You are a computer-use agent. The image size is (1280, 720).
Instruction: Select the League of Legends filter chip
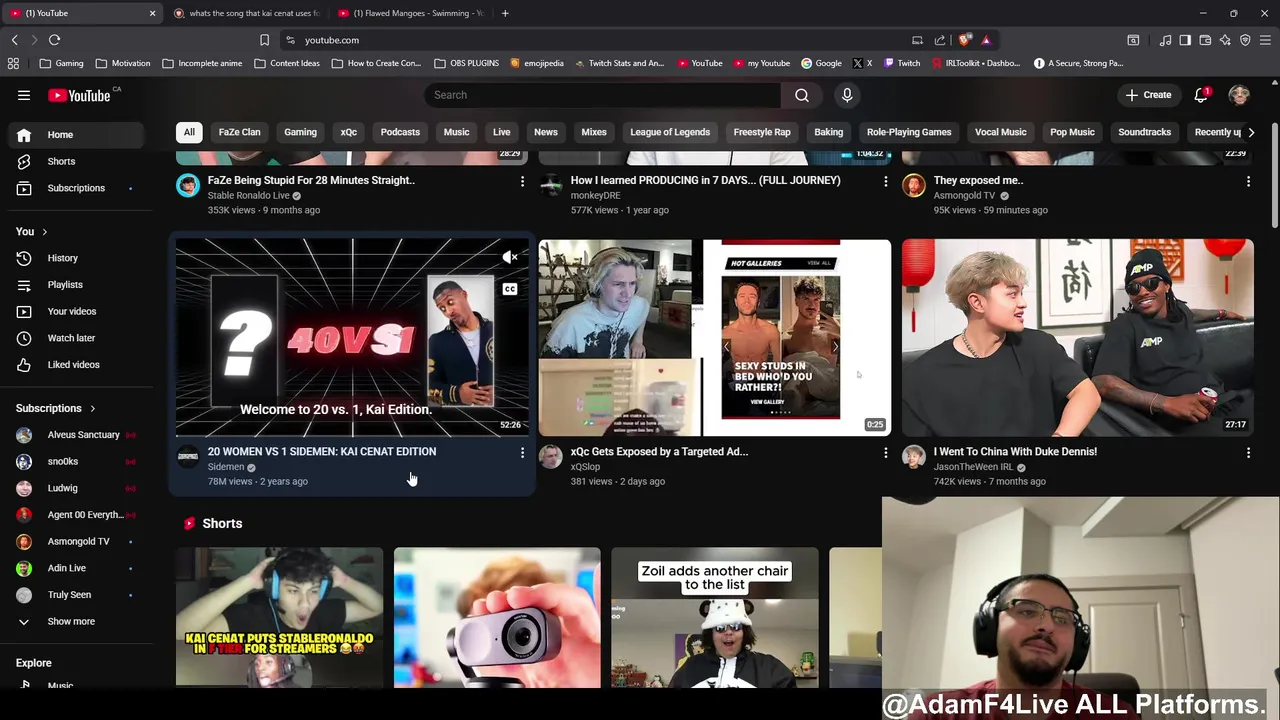670,132
